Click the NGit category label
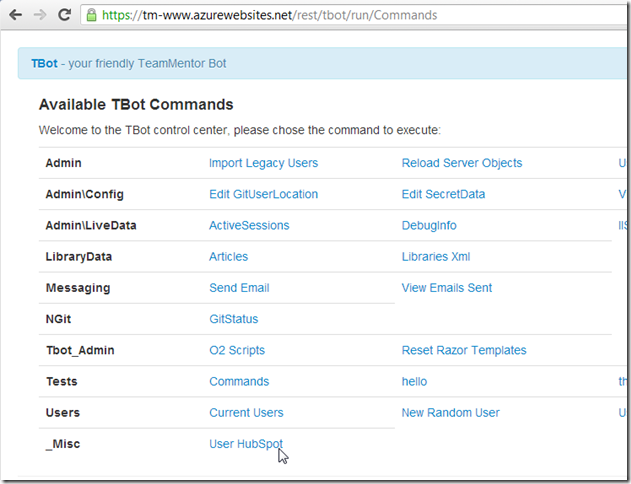 (58, 319)
